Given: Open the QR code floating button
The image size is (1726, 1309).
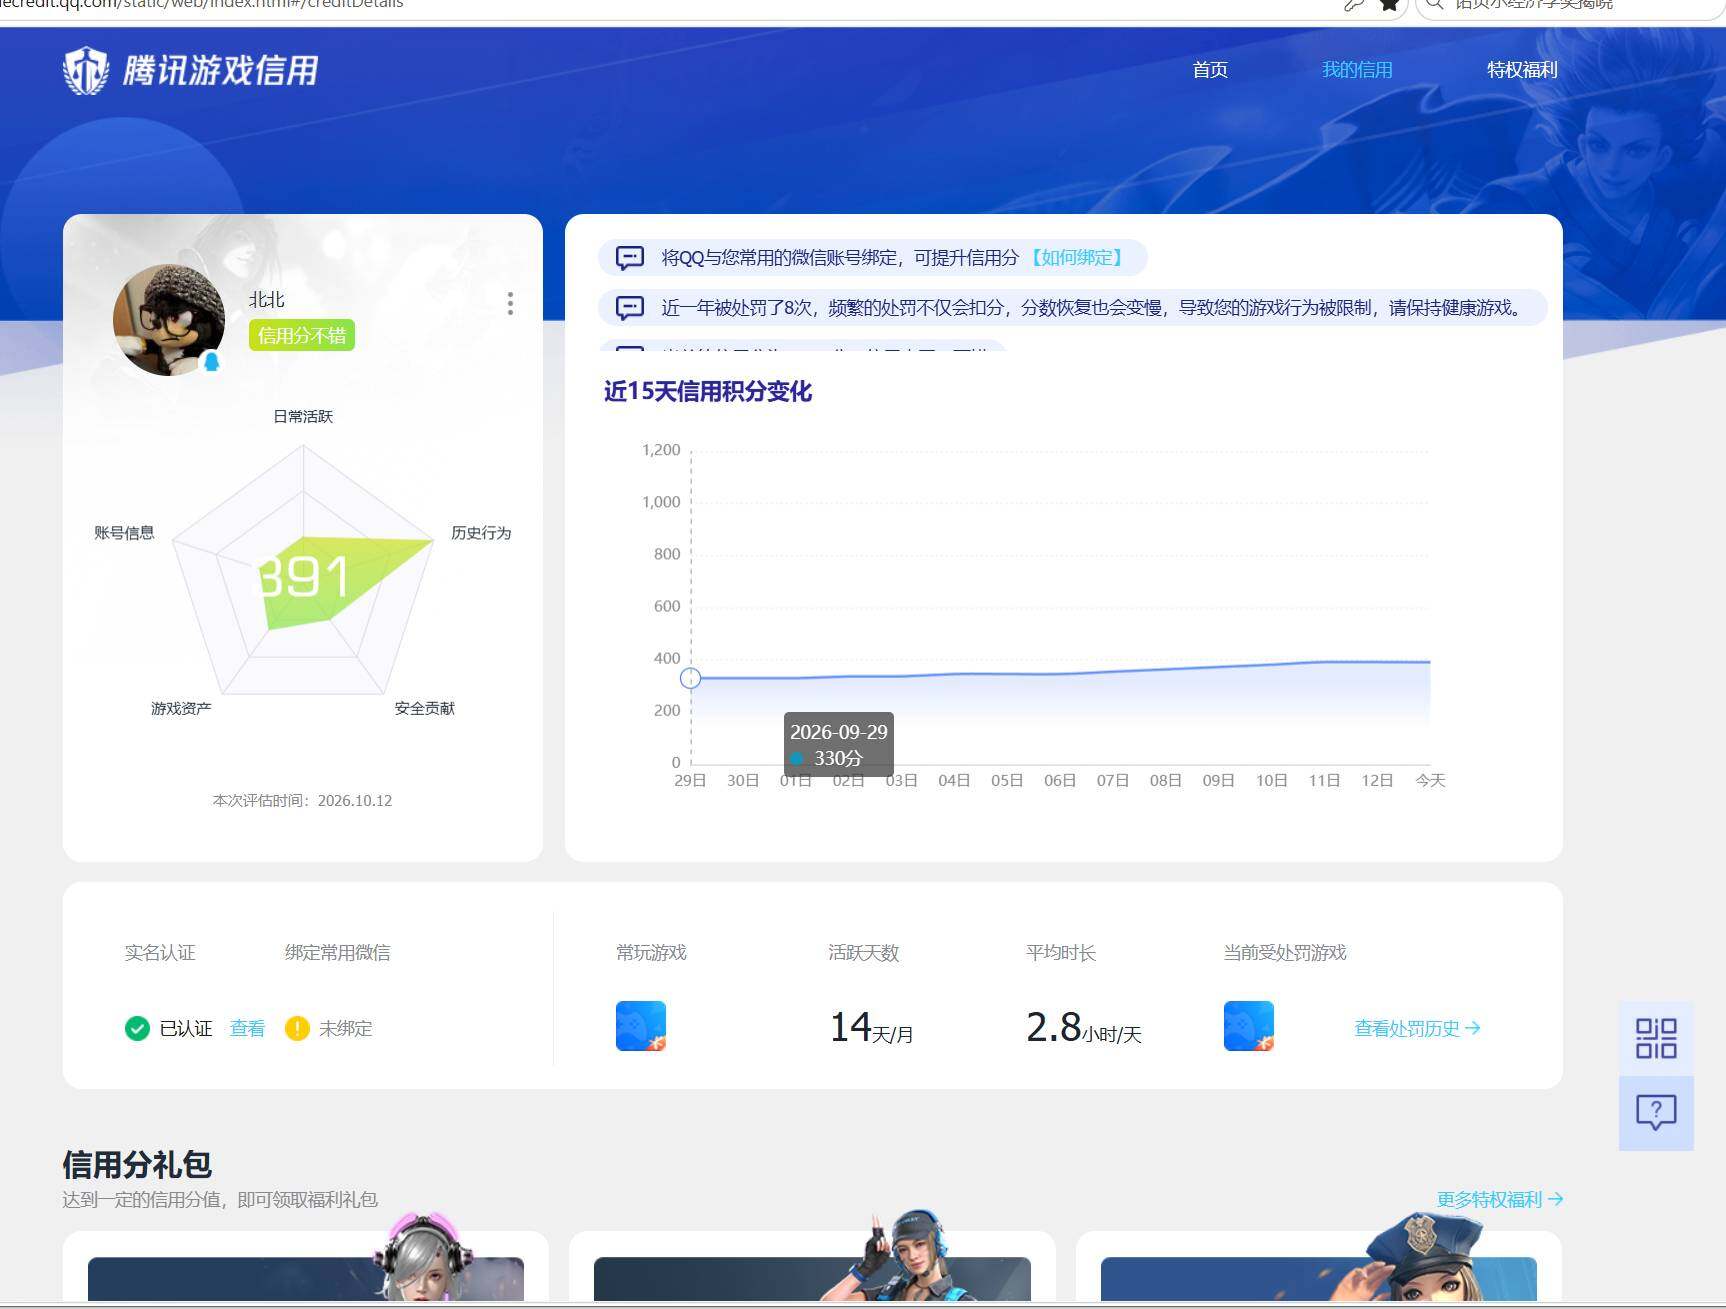Looking at the screenshot, I should pyautogui.click(x=1656, y=1038).
